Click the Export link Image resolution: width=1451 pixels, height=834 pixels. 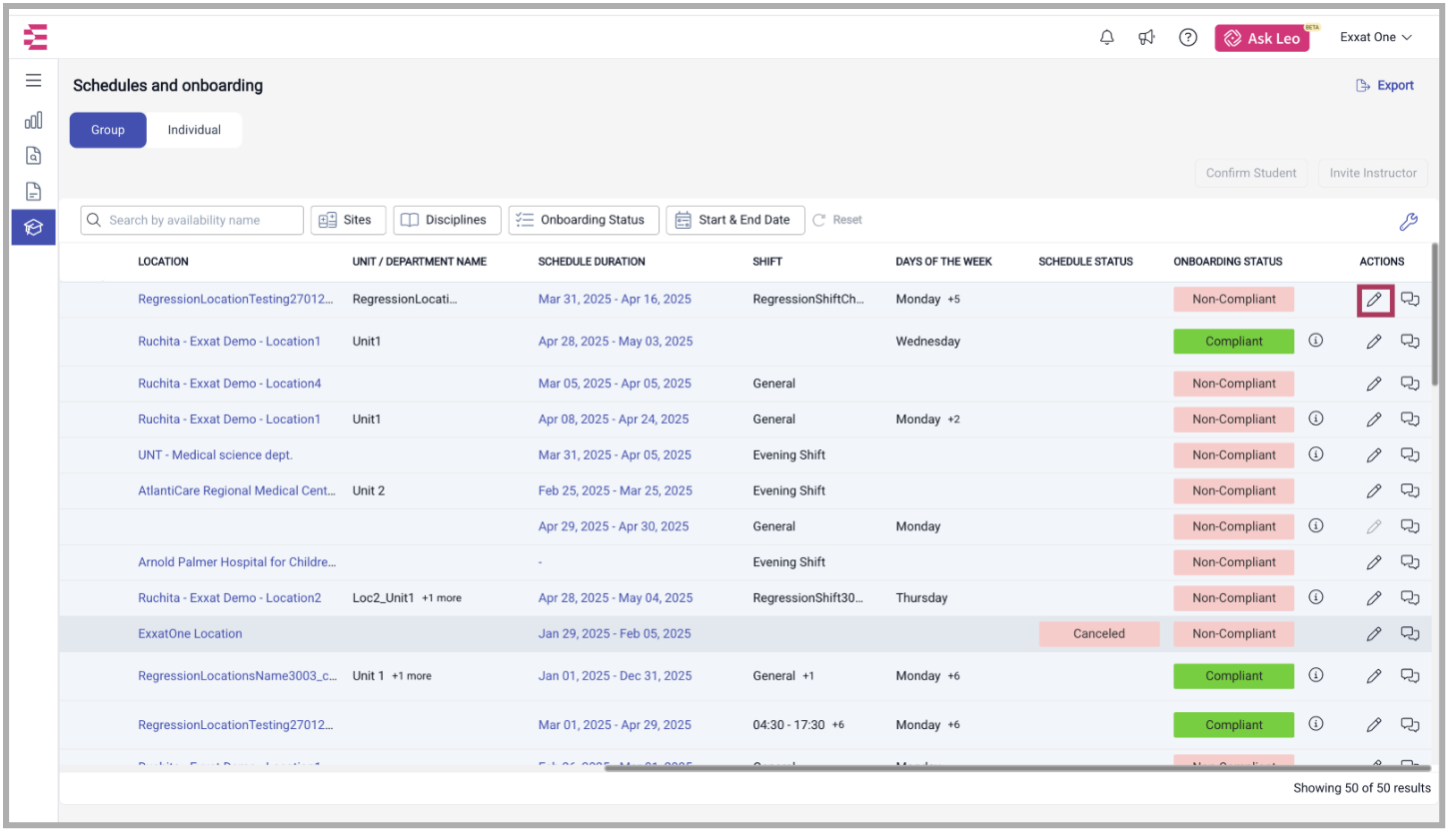pyautogui.click(x=1385, y=86)
